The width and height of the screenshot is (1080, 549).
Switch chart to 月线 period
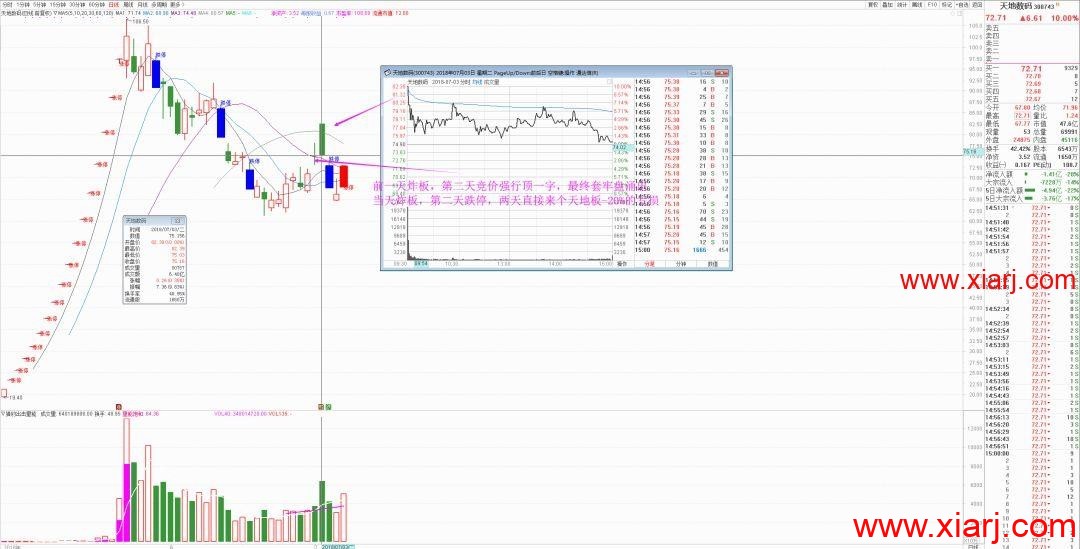pos(143,4)
